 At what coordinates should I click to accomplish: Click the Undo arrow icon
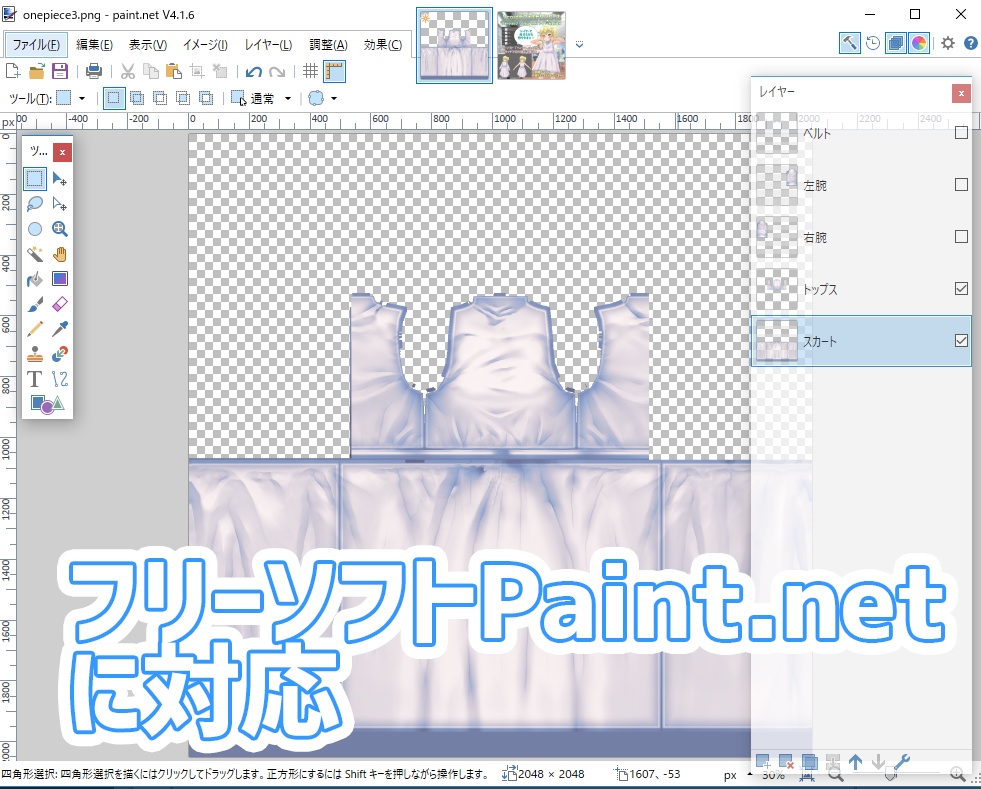[x=253, y=71]
